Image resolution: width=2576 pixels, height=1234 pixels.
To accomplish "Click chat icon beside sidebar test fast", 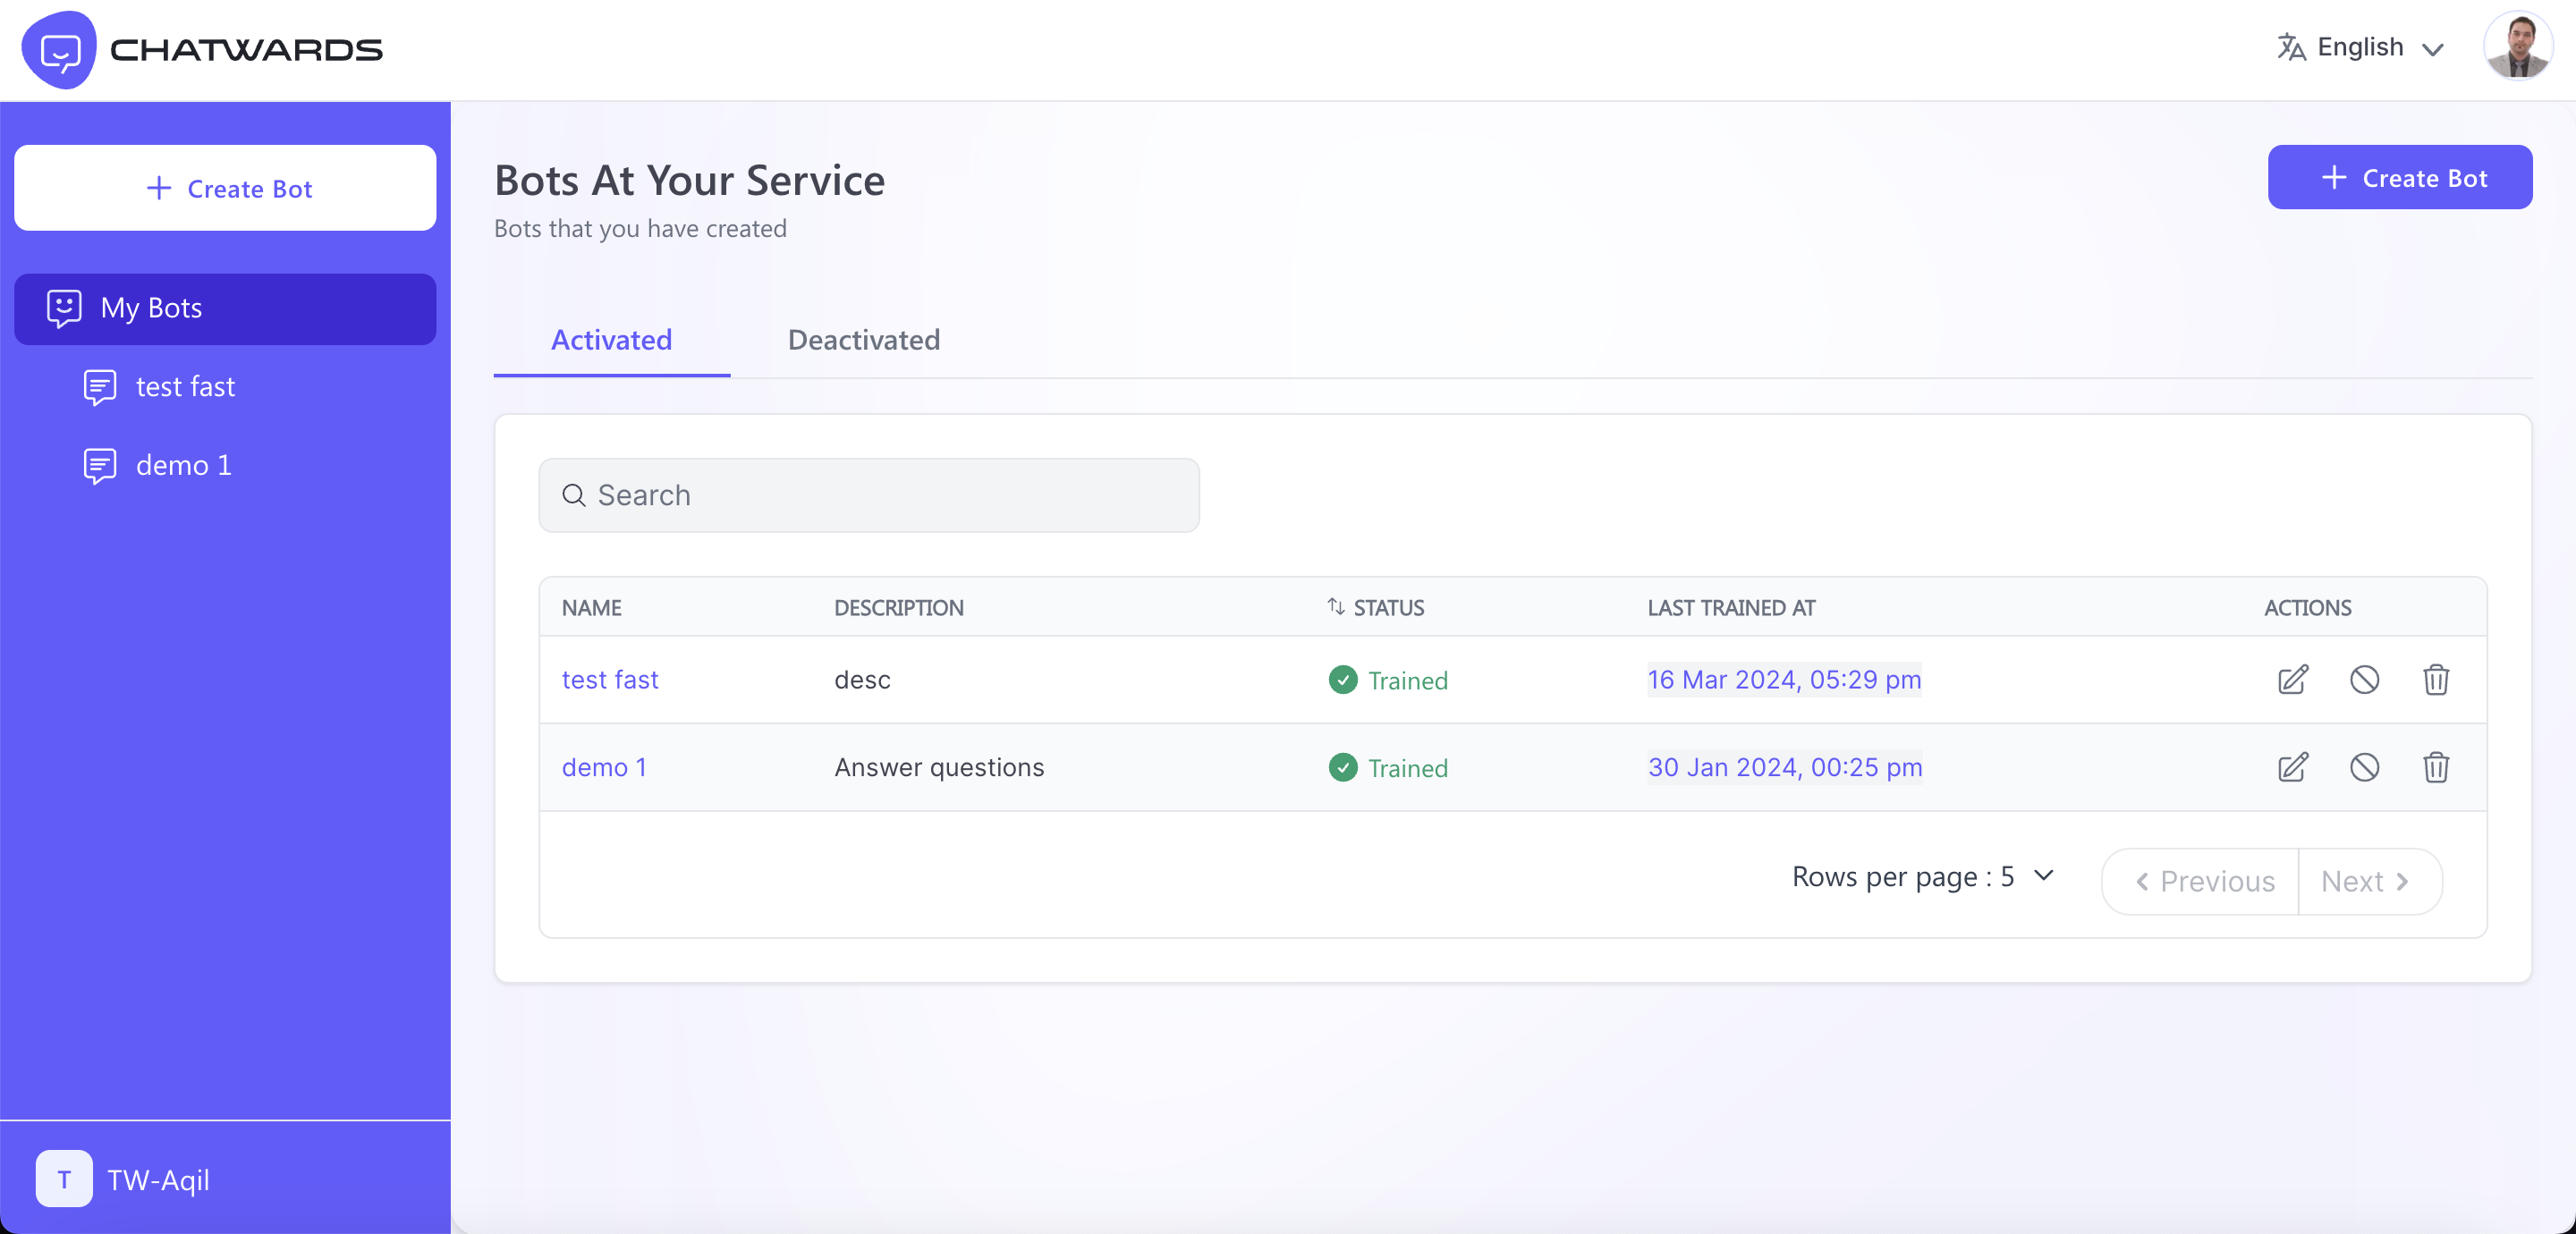I will coord(100,387).
